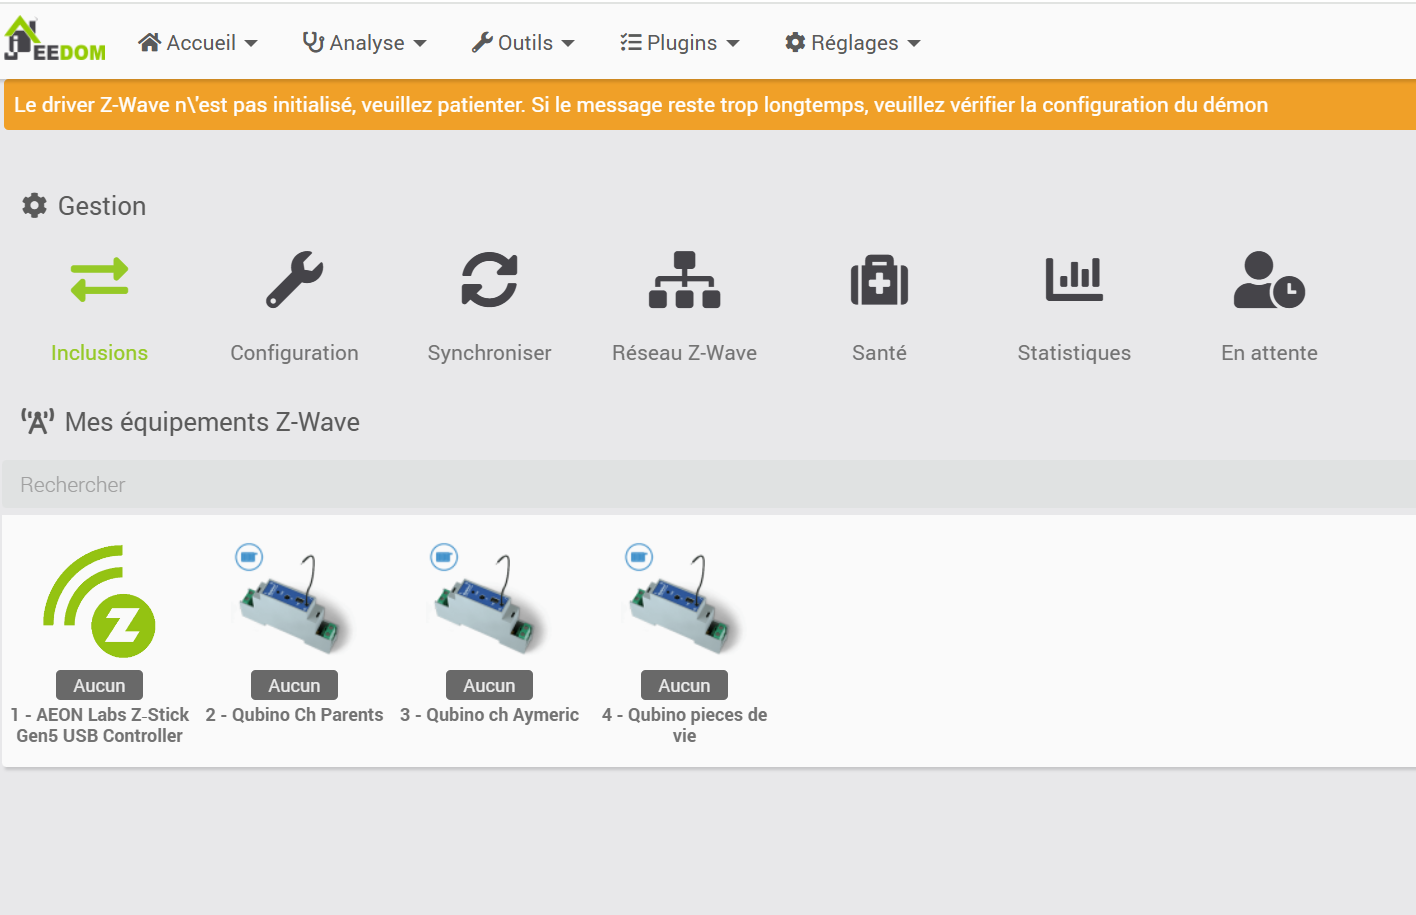Select '2 - Qubino Ch Parents' name

pyautogui.click(x=294, y=715)
